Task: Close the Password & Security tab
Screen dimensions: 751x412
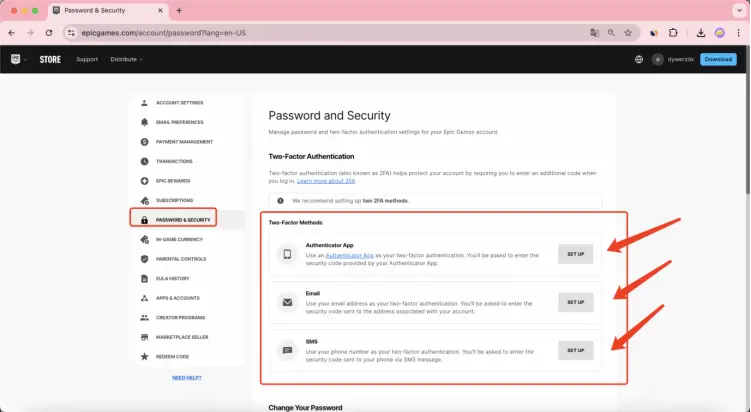Action: tap(160, 10)
